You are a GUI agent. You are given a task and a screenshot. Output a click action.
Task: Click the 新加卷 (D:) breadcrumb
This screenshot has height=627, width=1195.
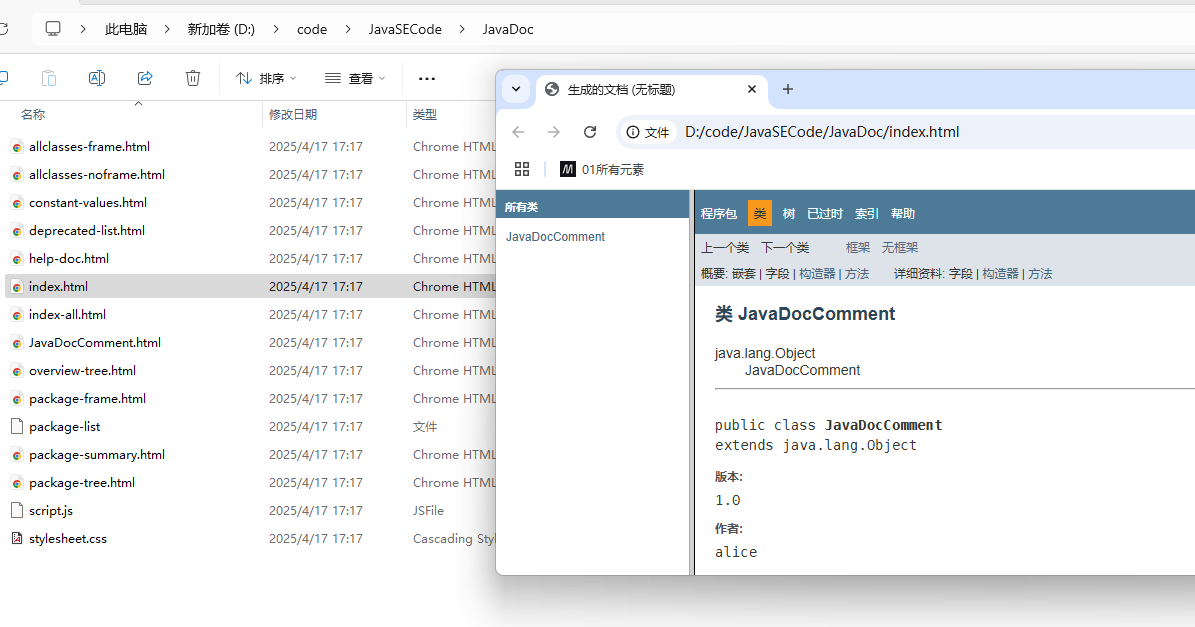click(x=221, y=29)
